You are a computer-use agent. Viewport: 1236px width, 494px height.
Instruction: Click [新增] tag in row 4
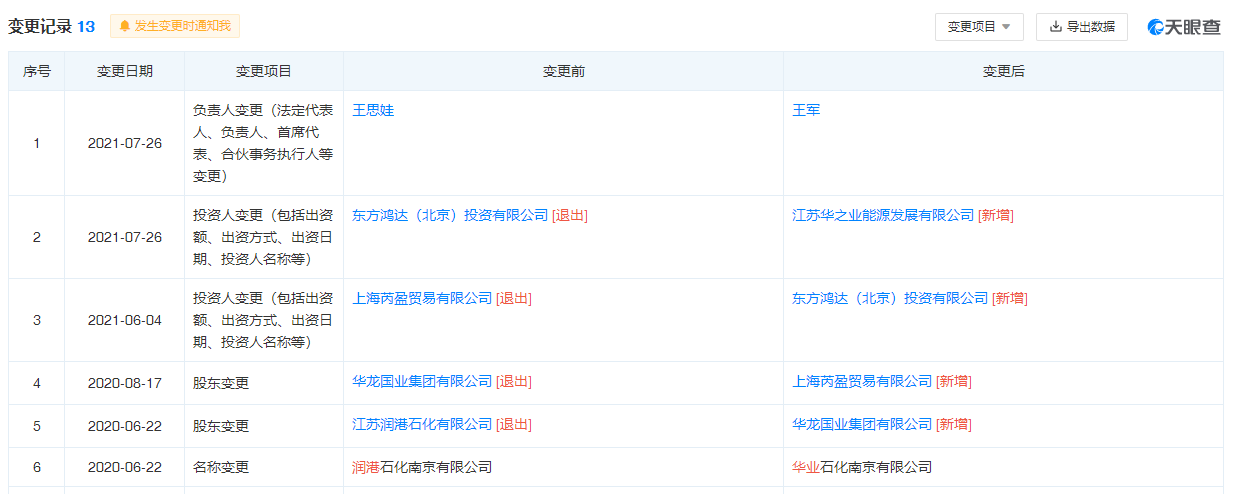tap(954, 381)
